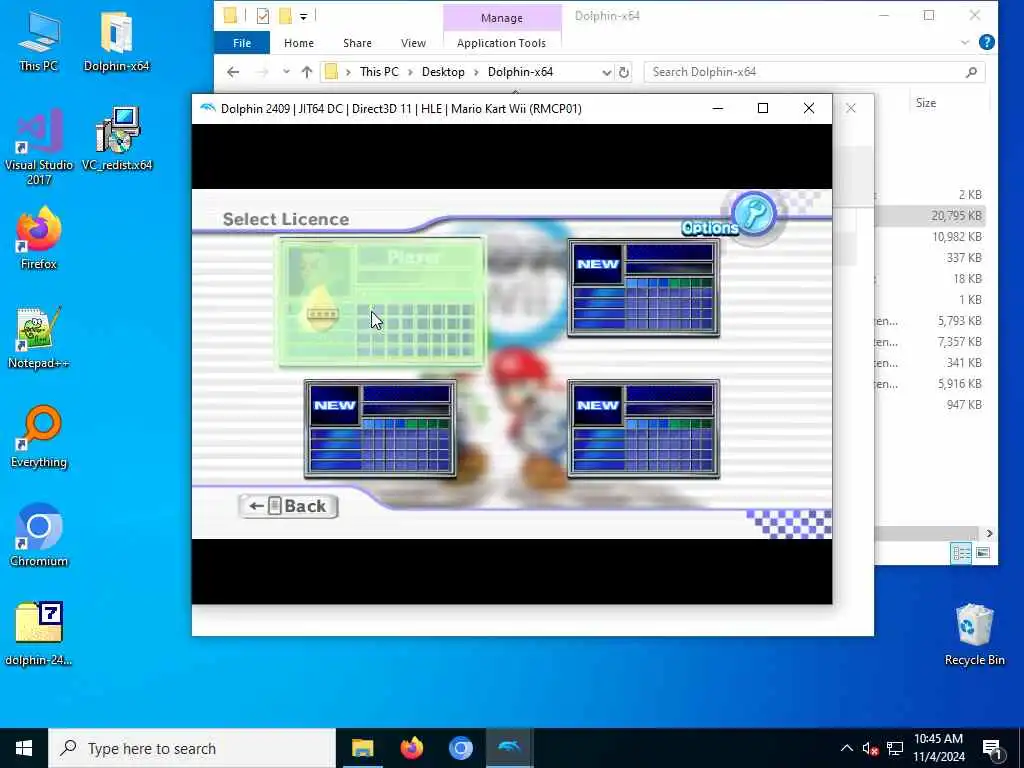Open This PC desktop icon

tap(39, 41)
